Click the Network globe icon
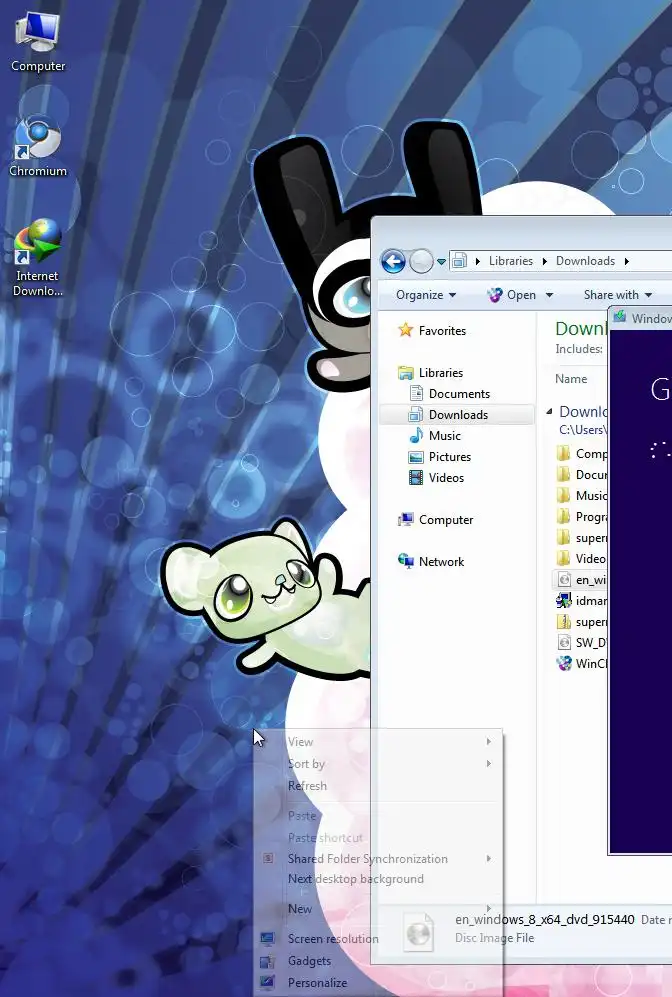This screenshot has height=997, width=672. click(406, 561)
